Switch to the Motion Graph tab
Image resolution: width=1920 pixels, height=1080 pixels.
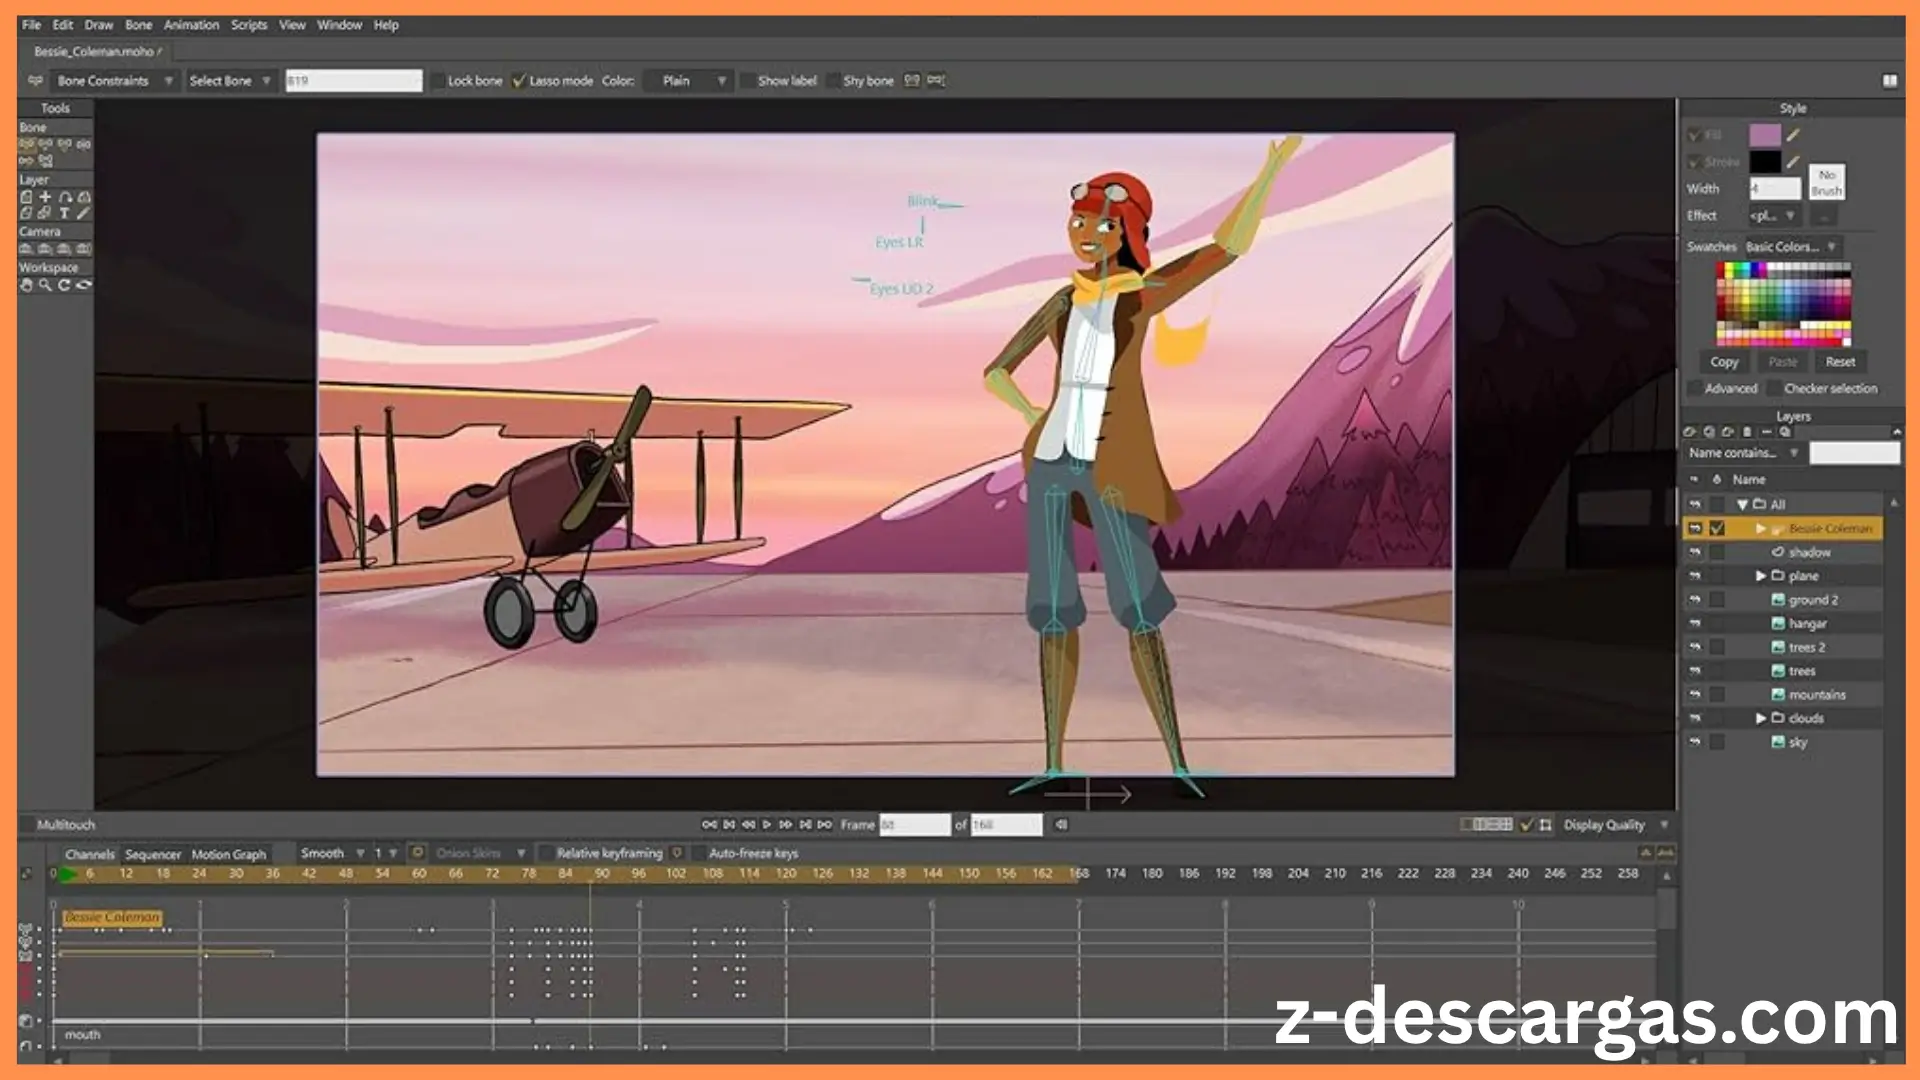(229, 854)
